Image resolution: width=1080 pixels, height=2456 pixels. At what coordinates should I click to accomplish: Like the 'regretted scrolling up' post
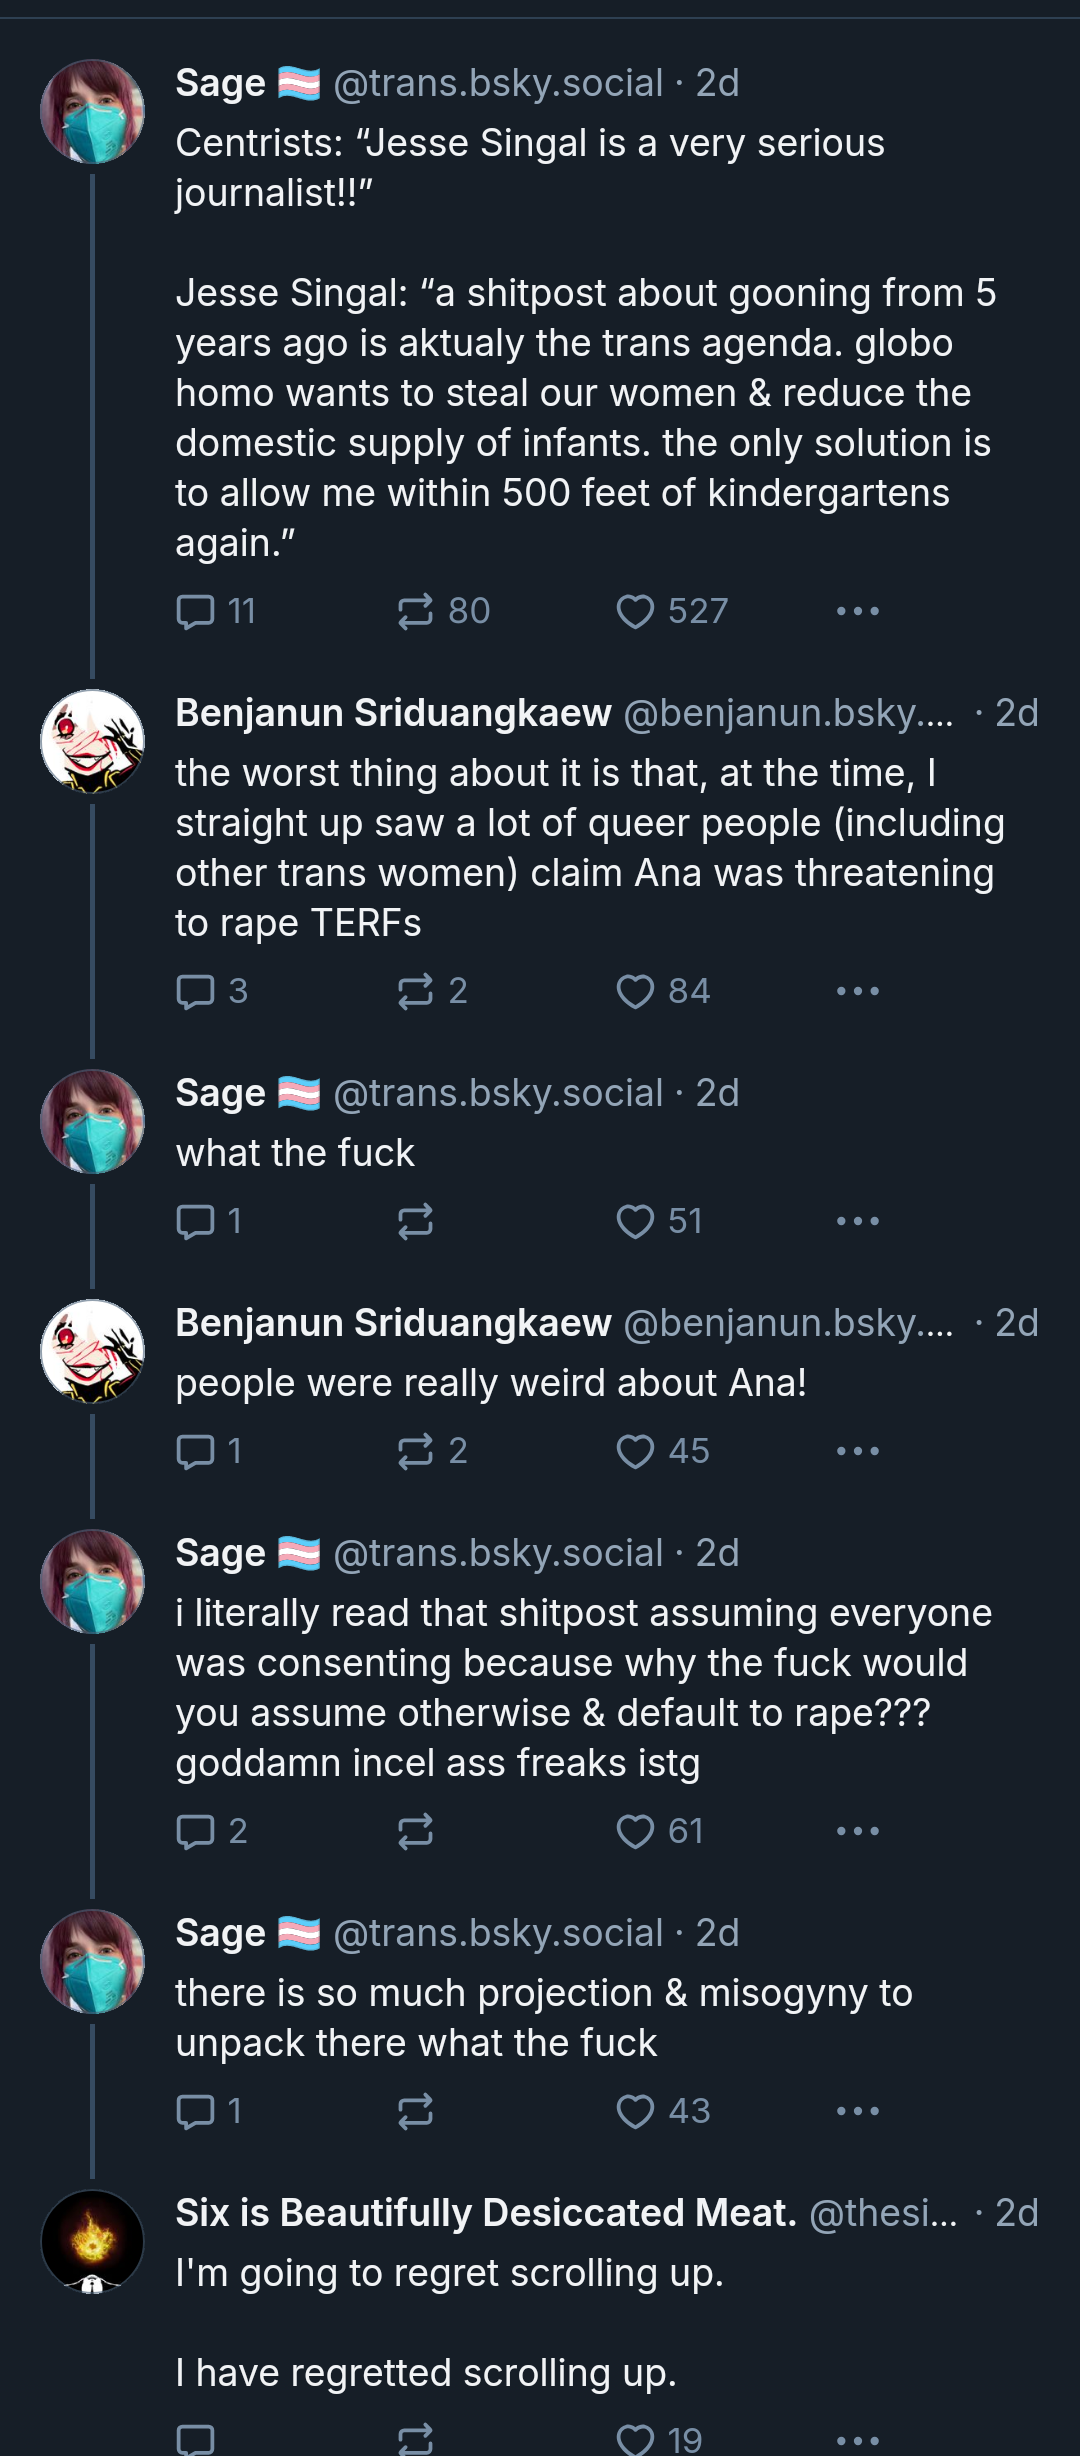[x=635, y=2438]
